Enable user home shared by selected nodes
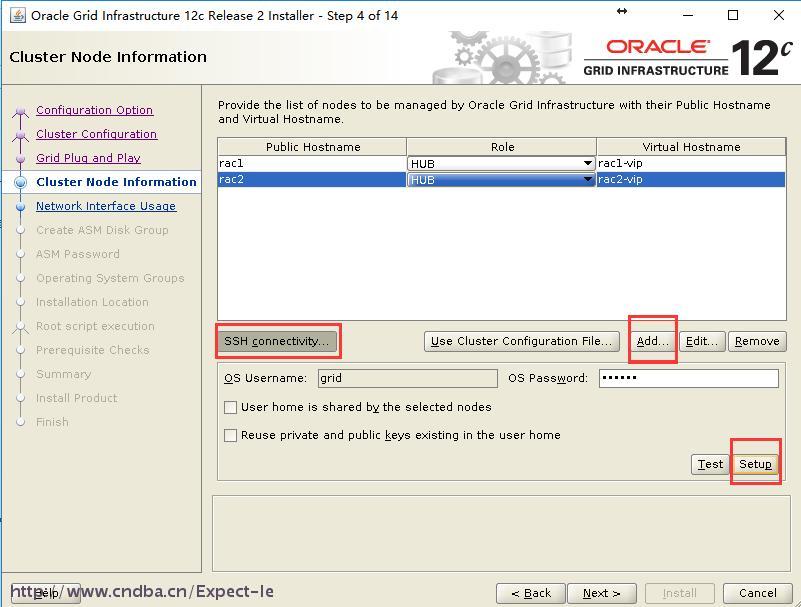This screenshot has height=607, width=801. point(230,407)
